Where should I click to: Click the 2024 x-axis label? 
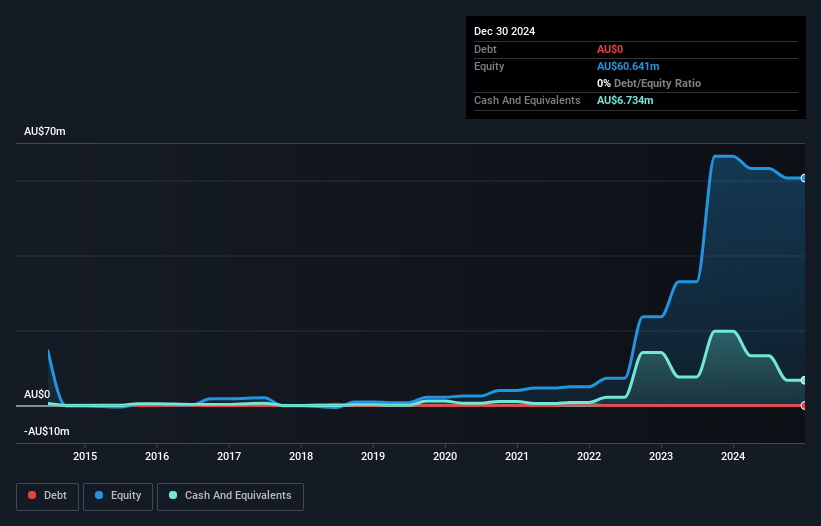pos(733,456)
